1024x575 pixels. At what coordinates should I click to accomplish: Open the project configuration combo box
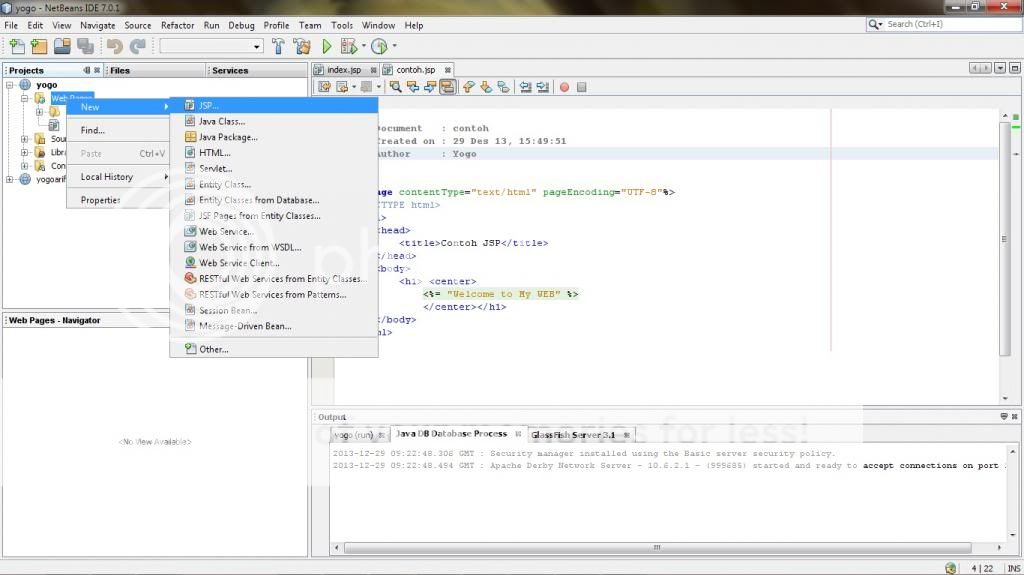[x=210, y=46]
